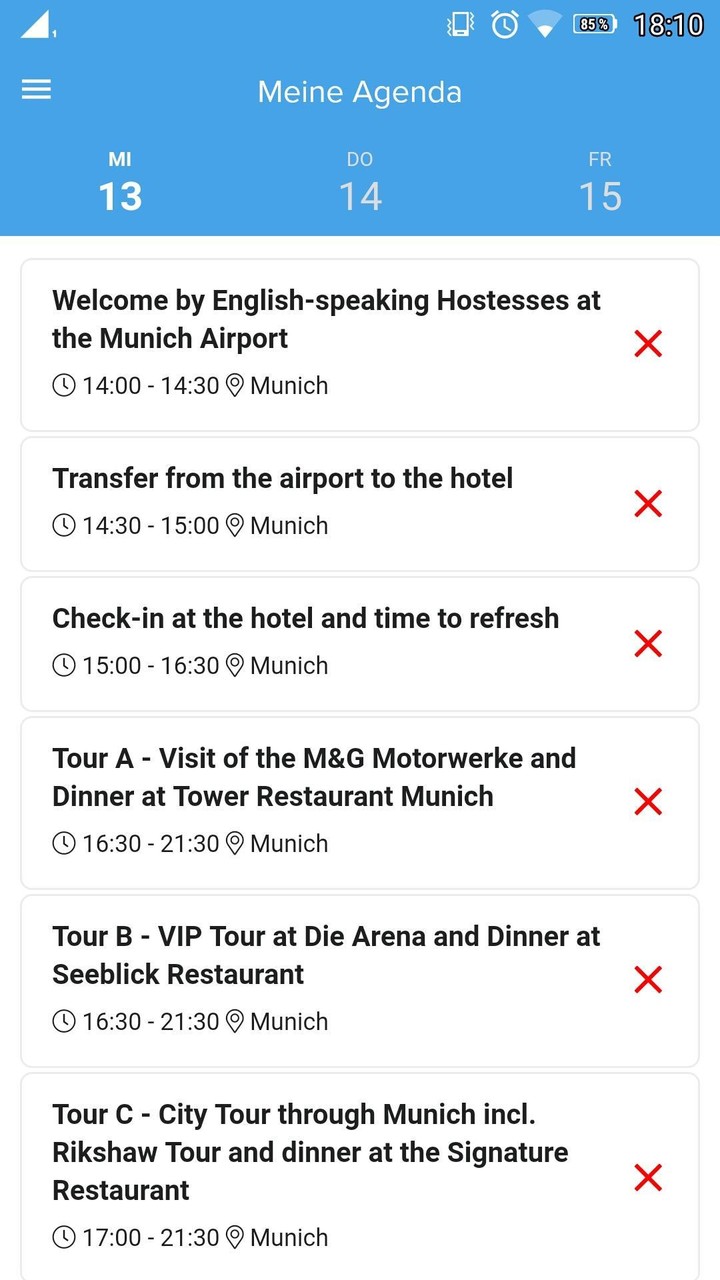Open the hamburger navigation menu
Image resolution: width=720 pixels, height=1280 pixels.
pyautogui.click(x=36, y=90)
